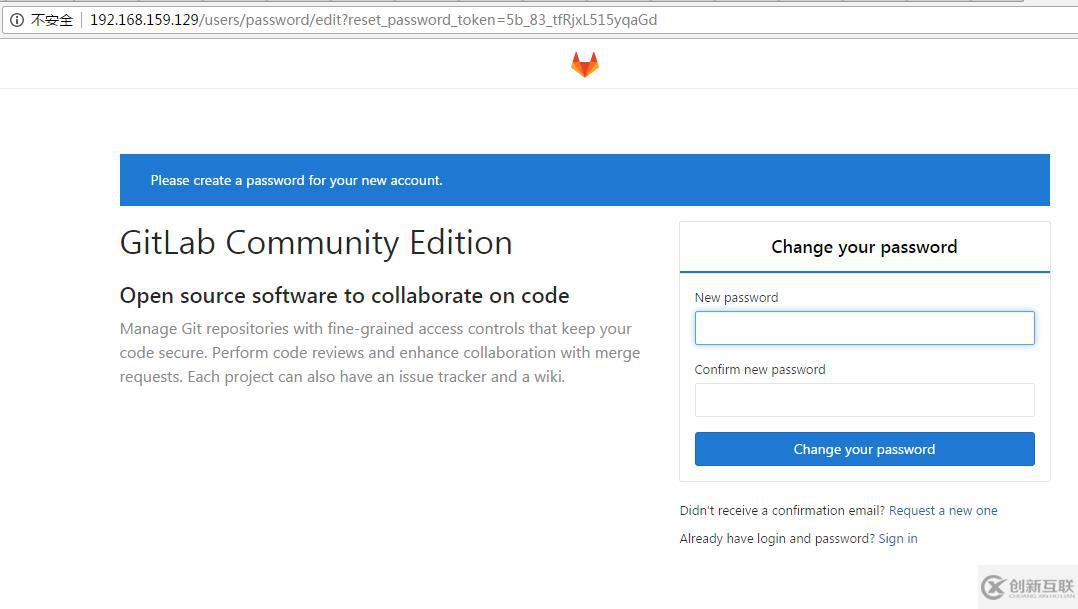Follow the Request a new one link

[943, 511]
